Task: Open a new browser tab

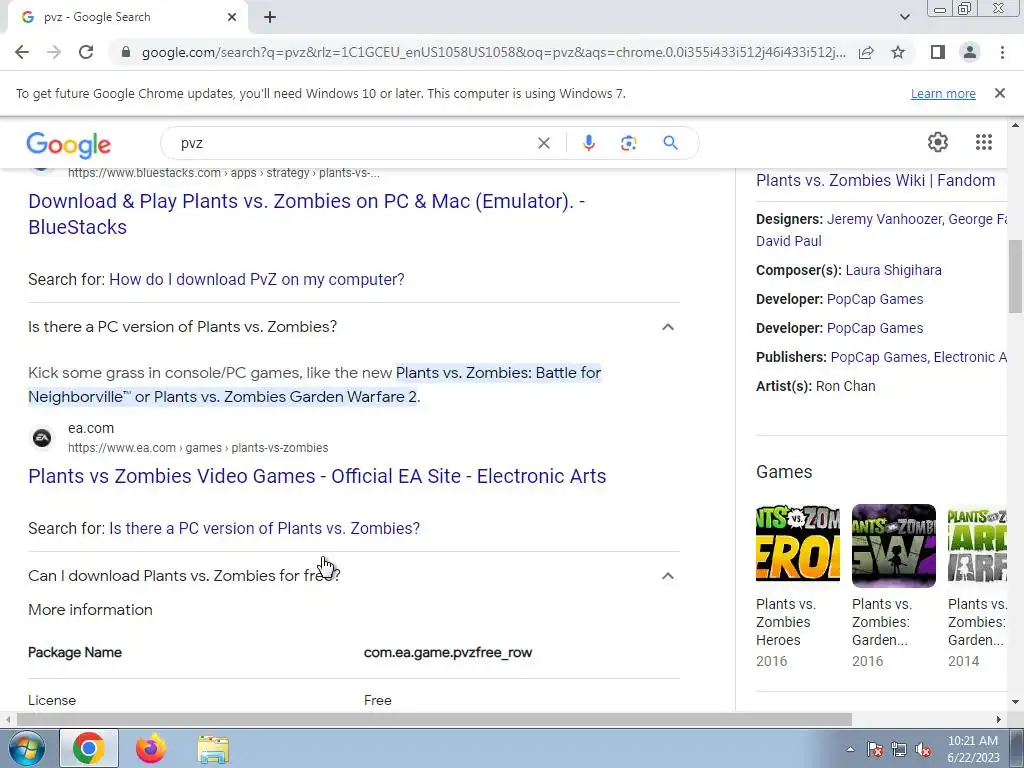Action: pyautogui.click(x=270, y=17)
